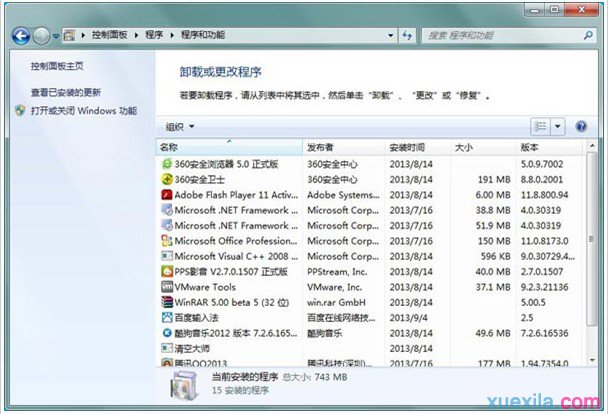Viewport: 608px width, 414px height.
Task: Select the 360安全浏览器 icon
Action: (167, 164)
